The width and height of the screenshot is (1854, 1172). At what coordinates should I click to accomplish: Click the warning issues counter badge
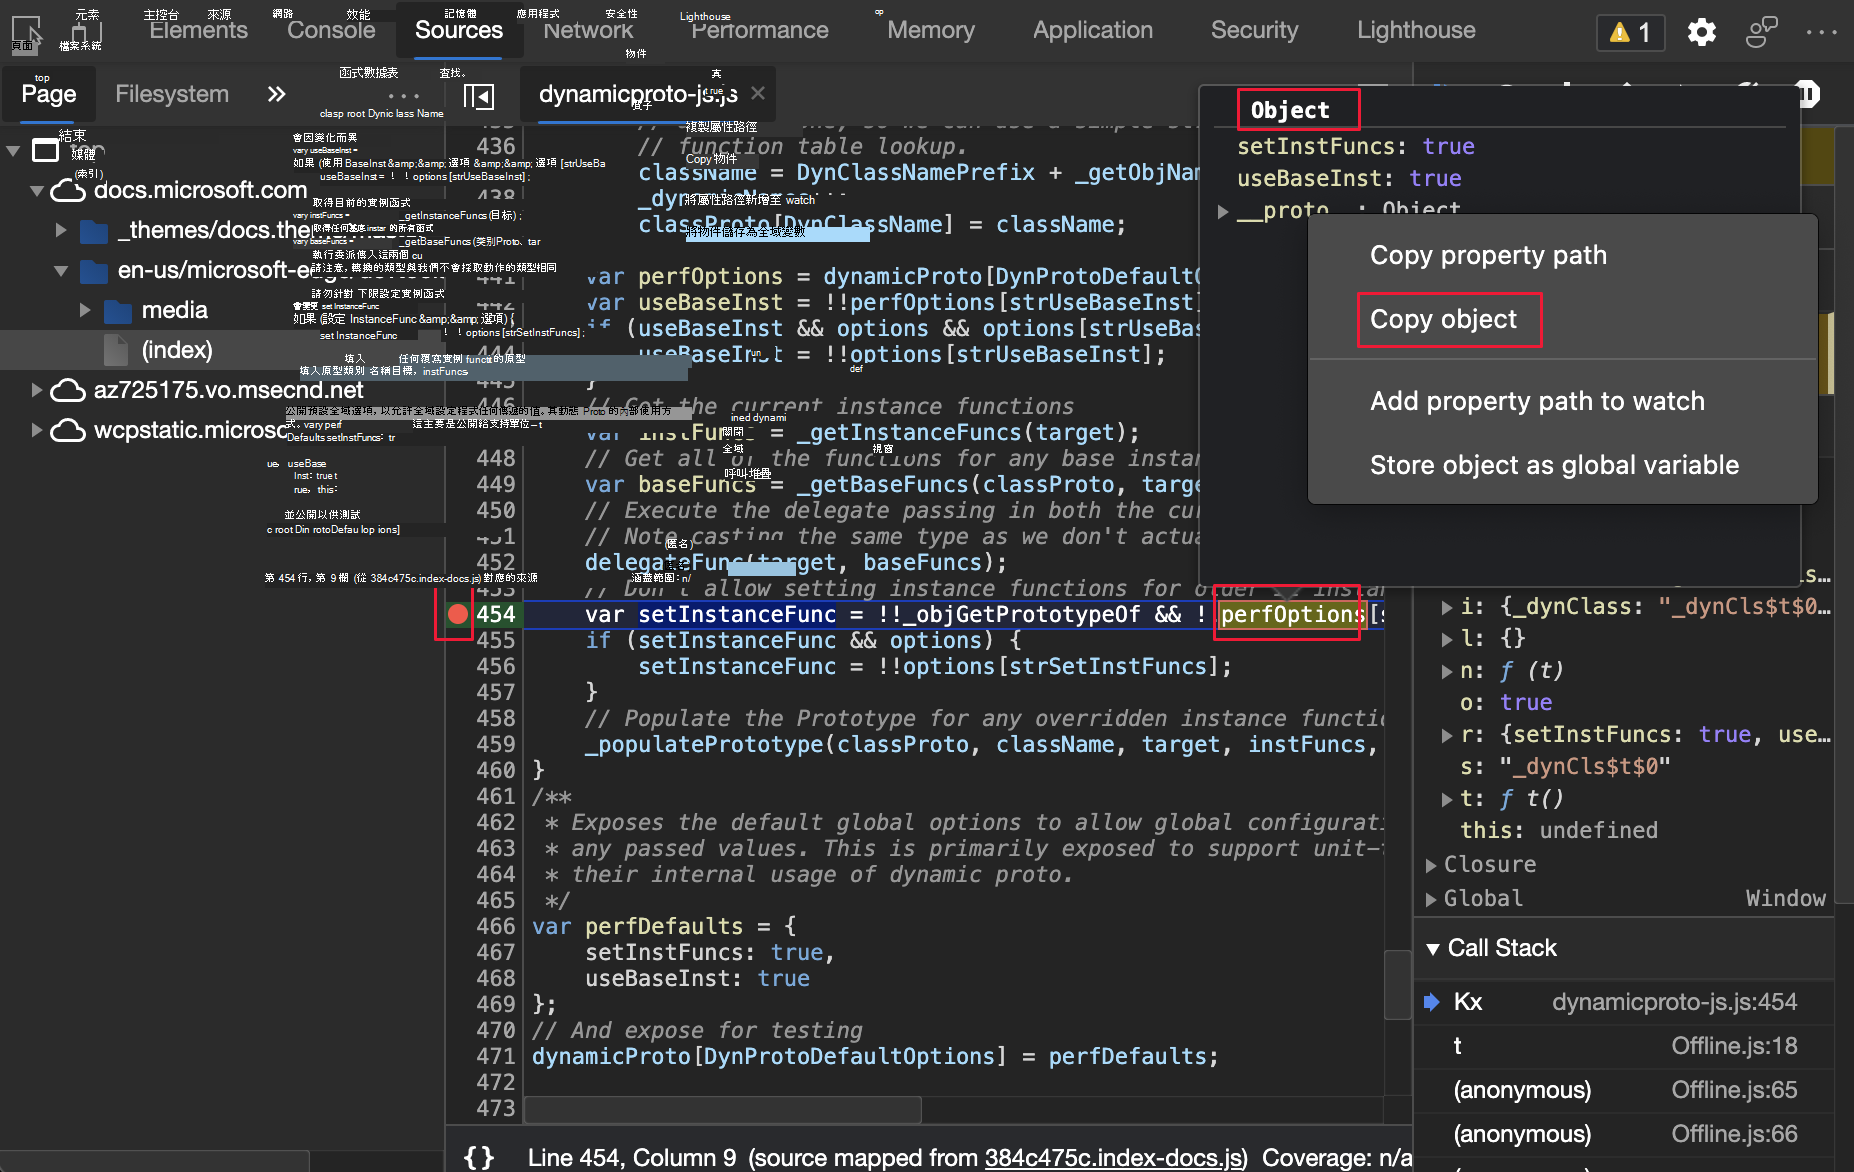pos(1630,32)
